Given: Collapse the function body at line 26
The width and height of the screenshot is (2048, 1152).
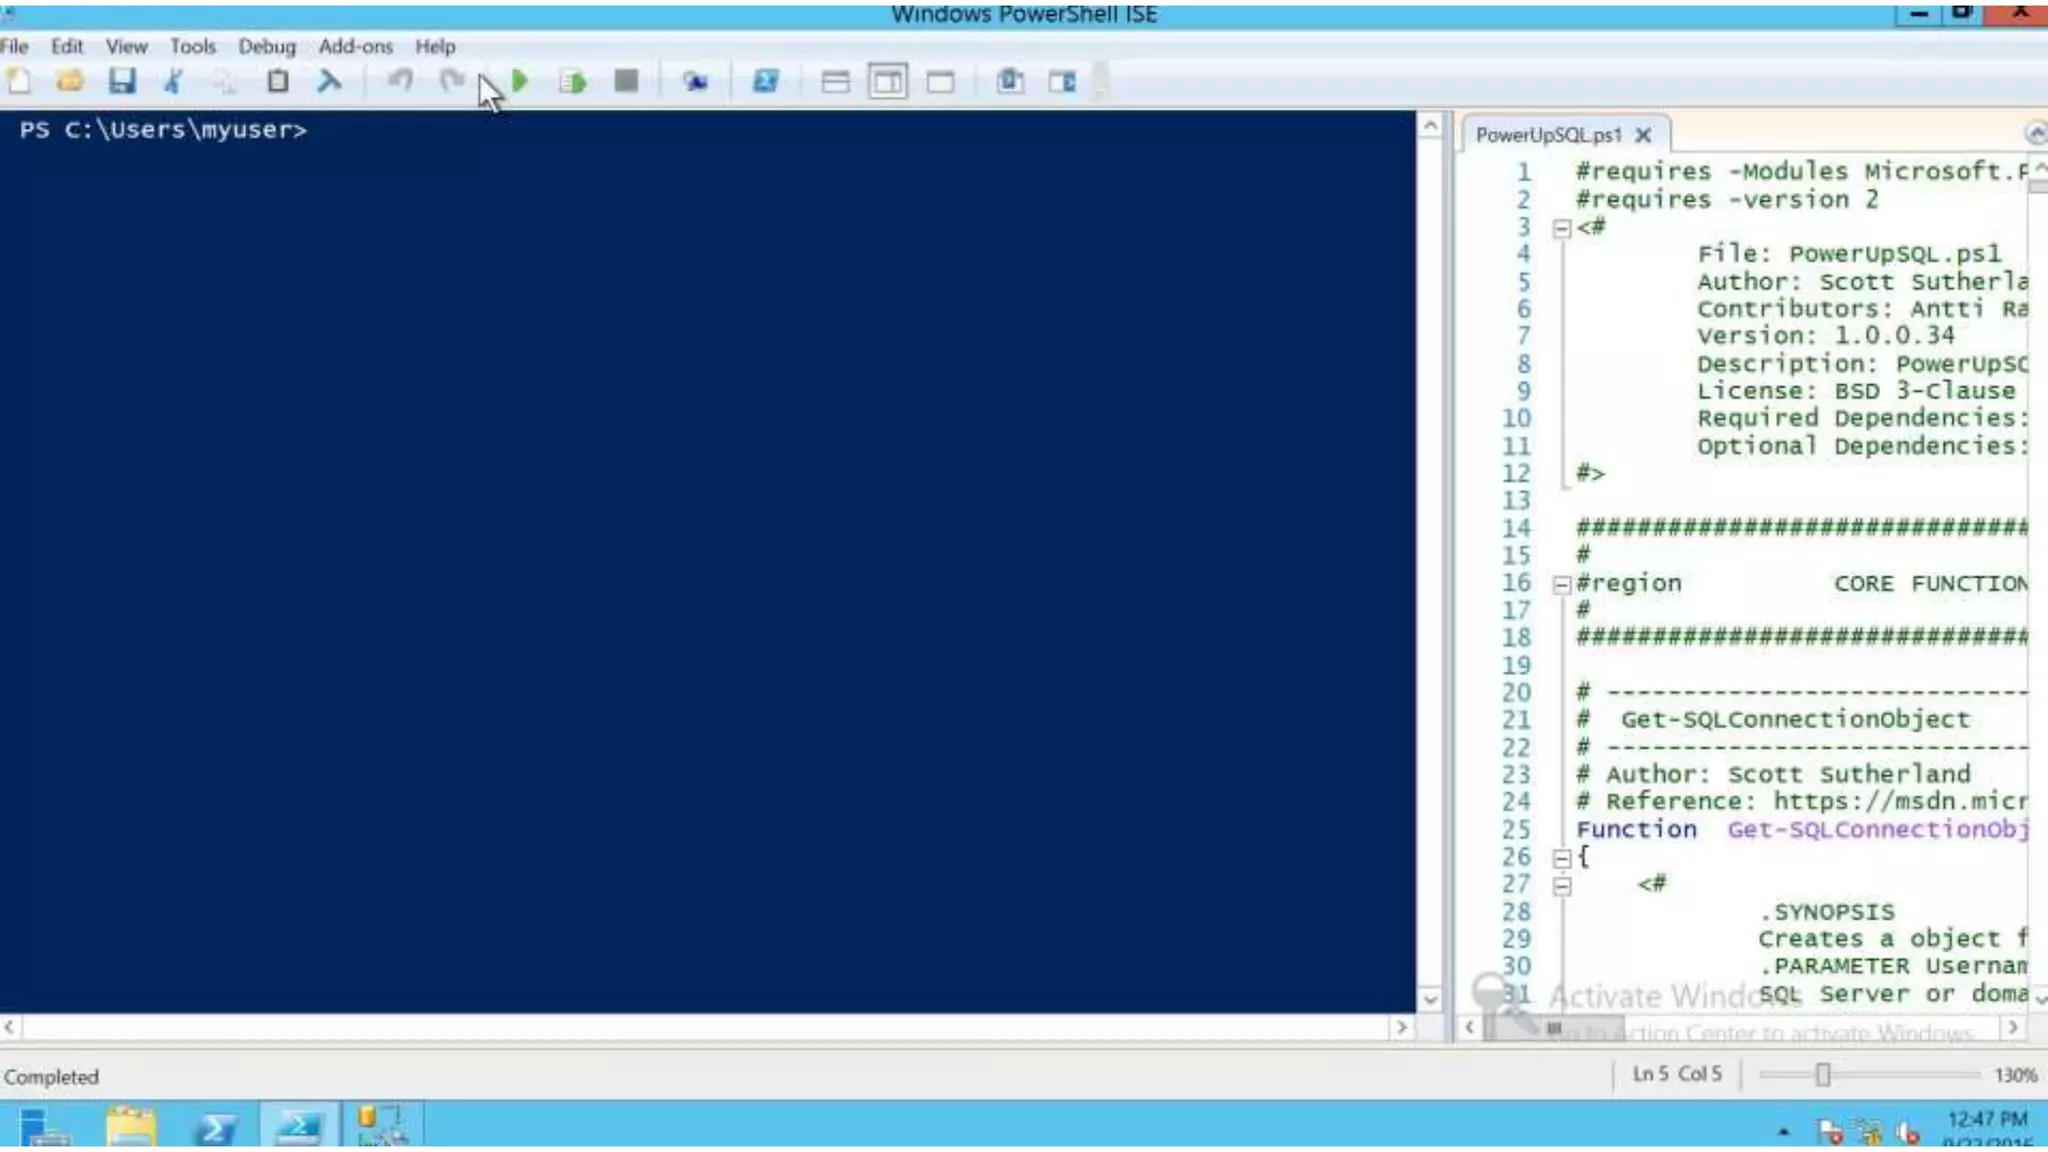Looking at the screenshot, I should pos(1561,858).
